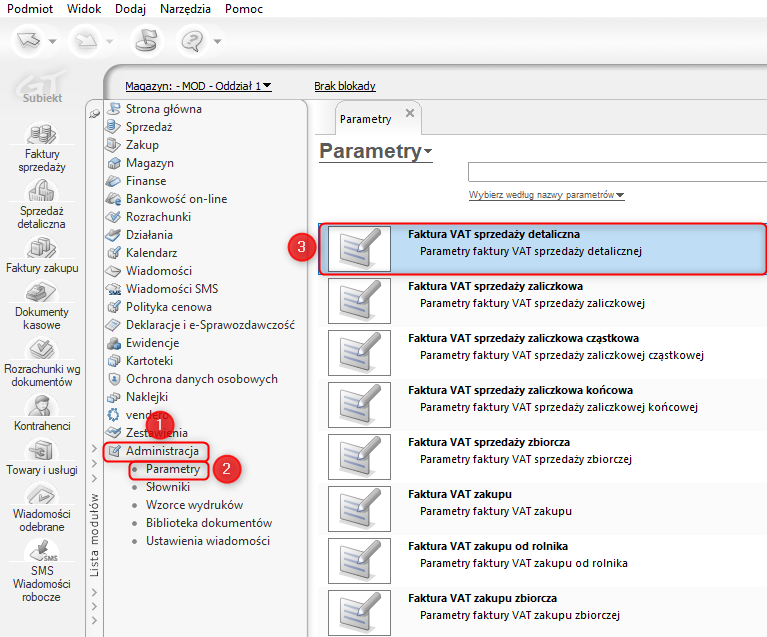The height and width of the screenshot is (637, 767).
Task: Open the Dokumenty kasowe shortcut icon
Action: (x=42, y=292)
